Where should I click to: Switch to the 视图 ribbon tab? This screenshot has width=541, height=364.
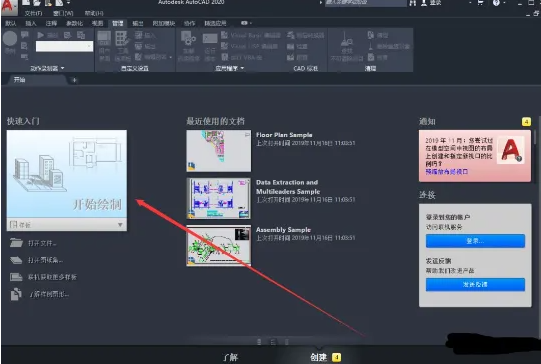coord(97,23)
